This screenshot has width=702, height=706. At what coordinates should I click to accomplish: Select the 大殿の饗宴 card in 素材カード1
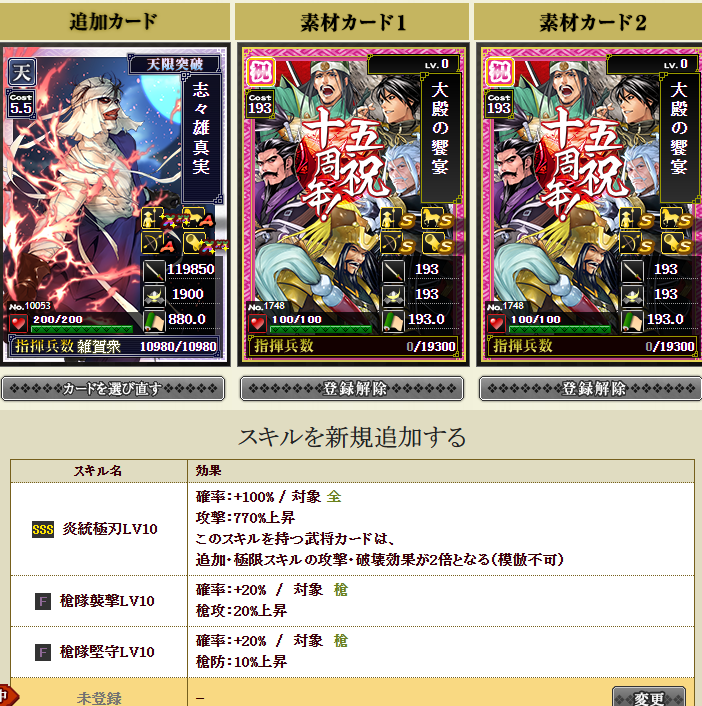coord(353,204)
